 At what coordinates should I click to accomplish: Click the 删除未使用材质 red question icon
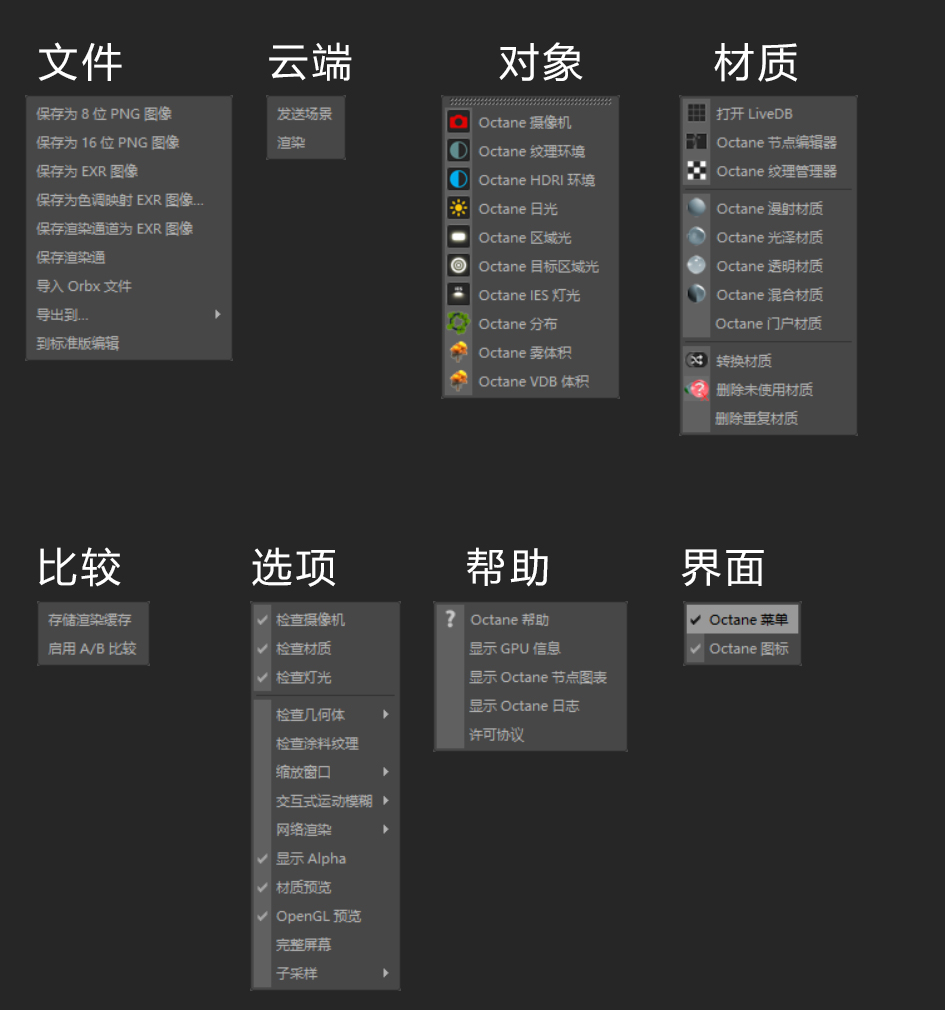point(697,389)
